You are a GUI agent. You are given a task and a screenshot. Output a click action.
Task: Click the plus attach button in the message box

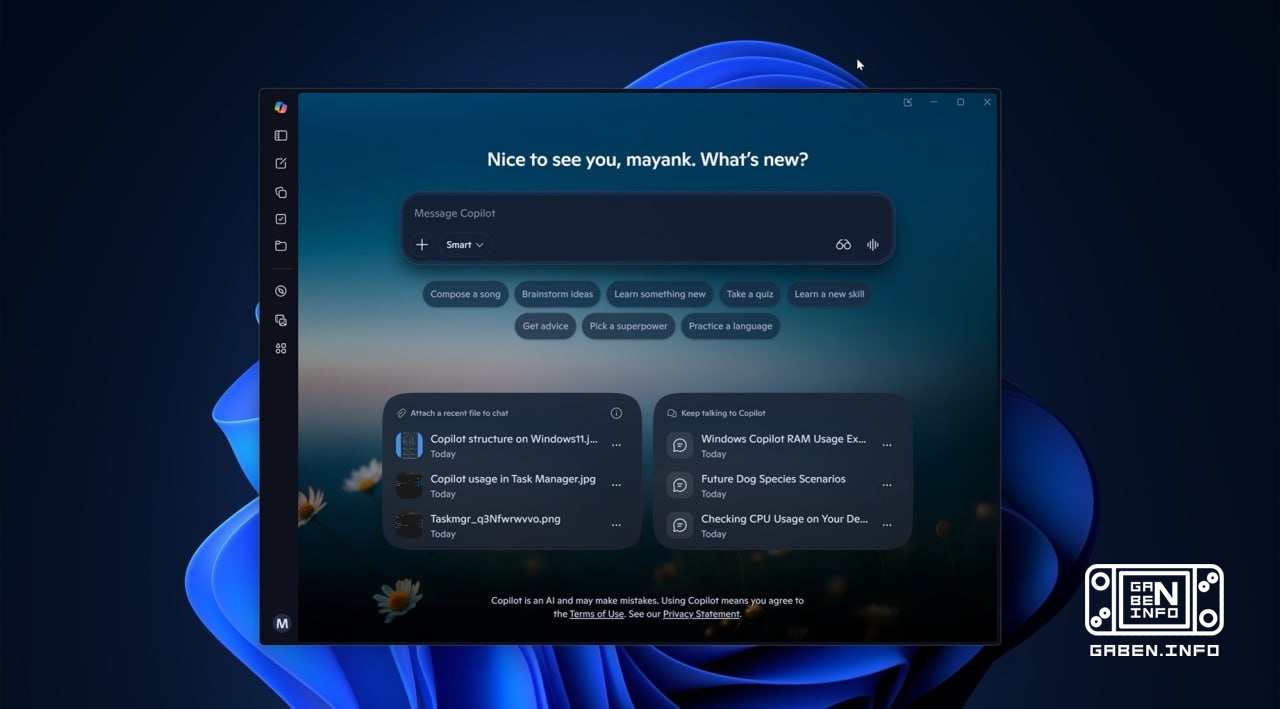(422, 245)
